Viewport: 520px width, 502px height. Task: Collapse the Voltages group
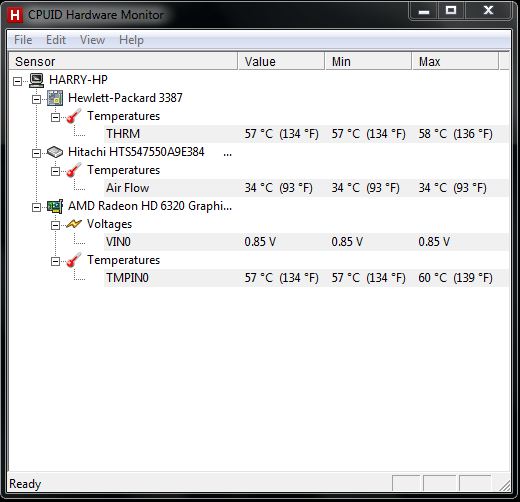(55, 225)
